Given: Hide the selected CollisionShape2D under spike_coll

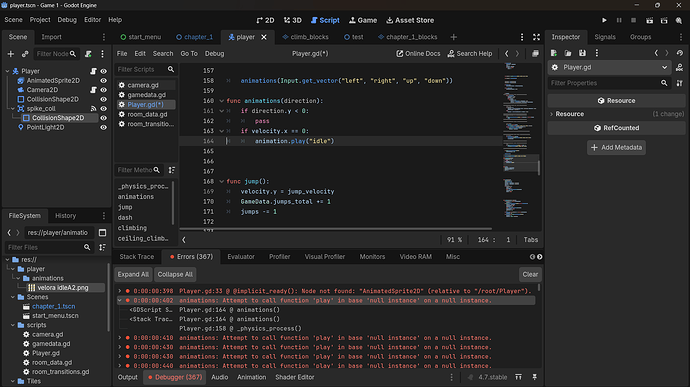Looking at the screenshot, I should [x=103, y=118].
